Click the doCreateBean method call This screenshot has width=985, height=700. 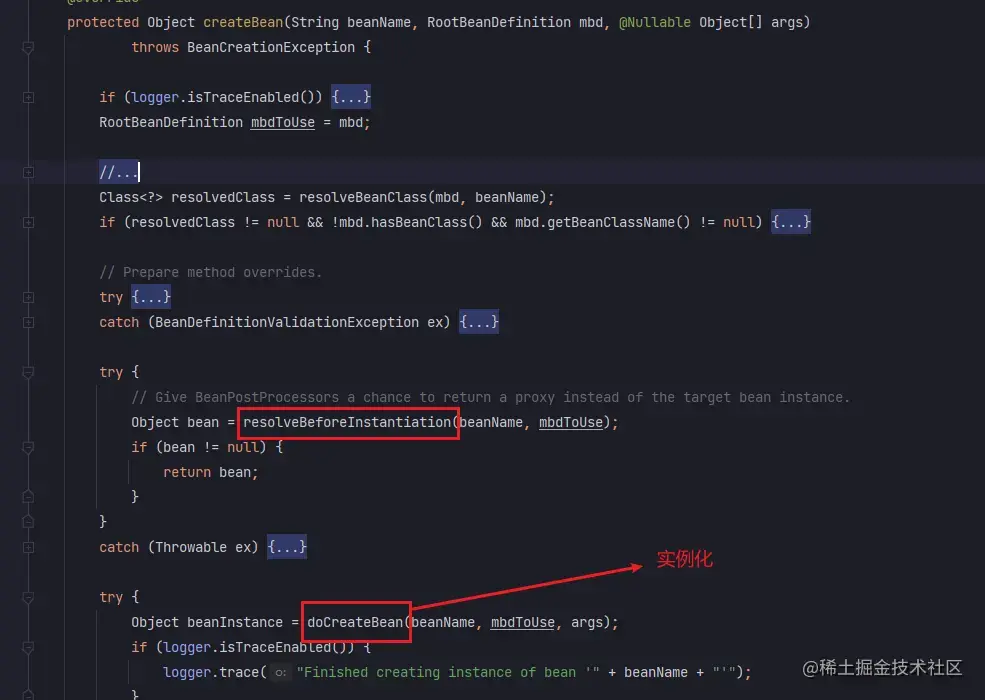(x=355, y=623)
